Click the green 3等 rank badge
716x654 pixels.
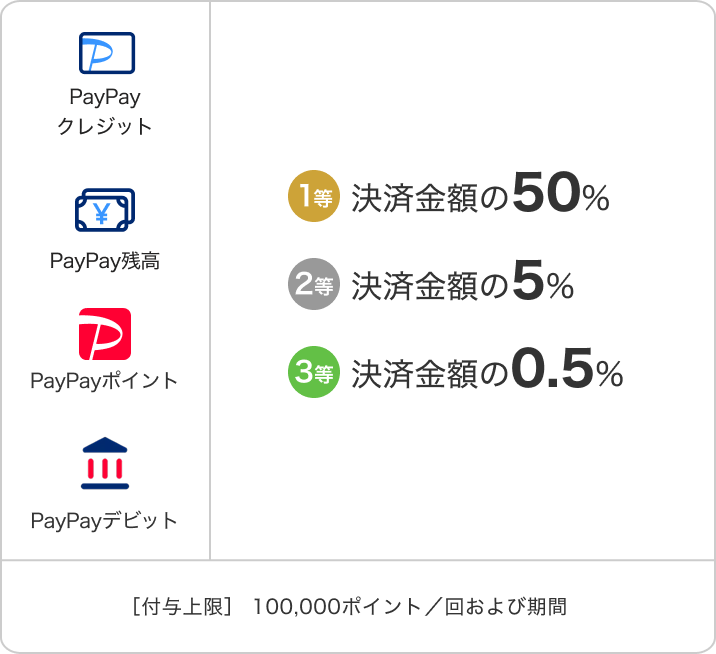314,373
